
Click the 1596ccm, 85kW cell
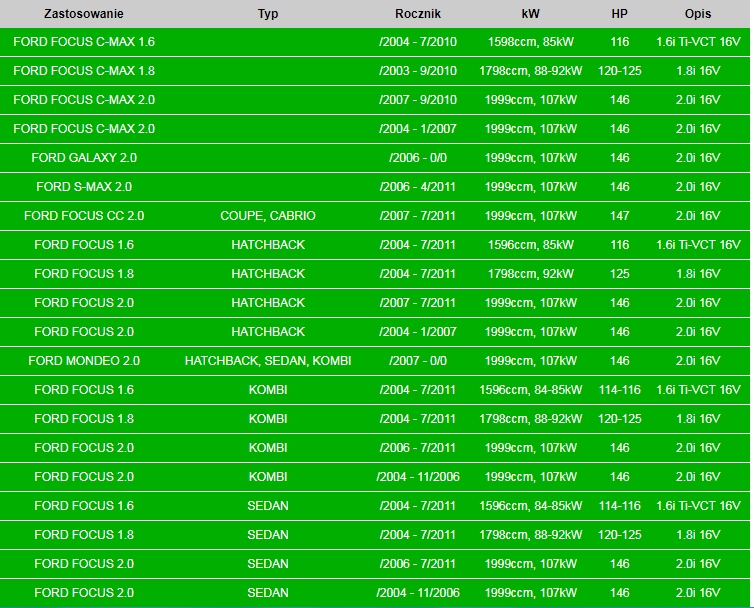coord(530,245)
